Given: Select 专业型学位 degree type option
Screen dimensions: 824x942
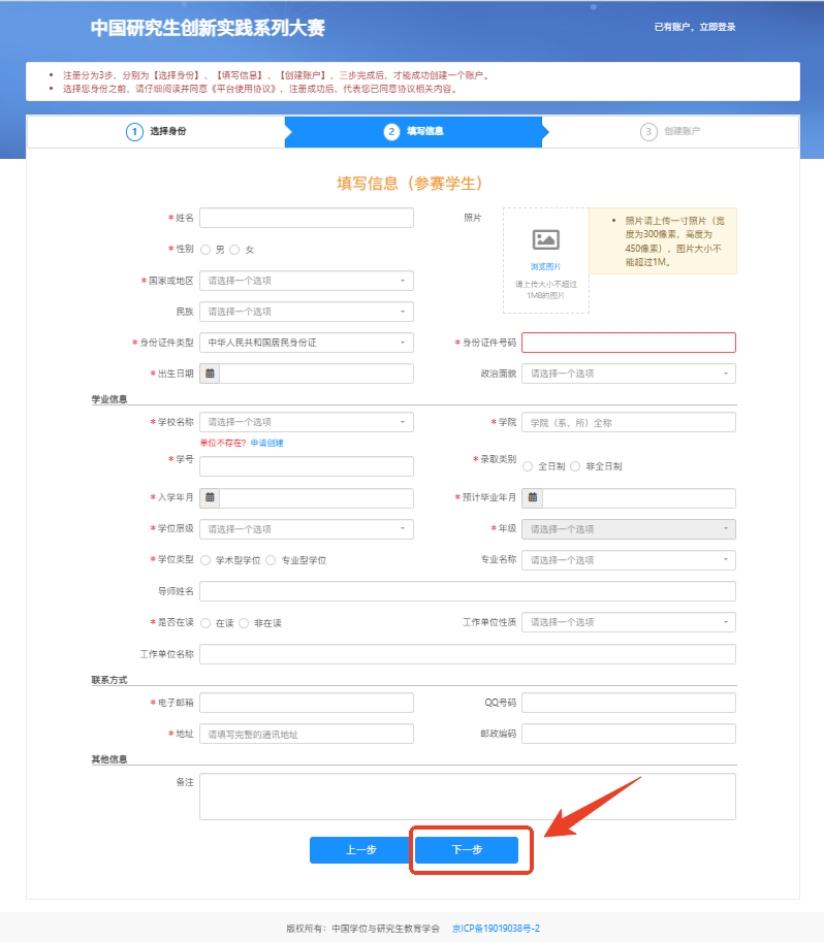Looking at the screenshot, I should click(271, 561).
